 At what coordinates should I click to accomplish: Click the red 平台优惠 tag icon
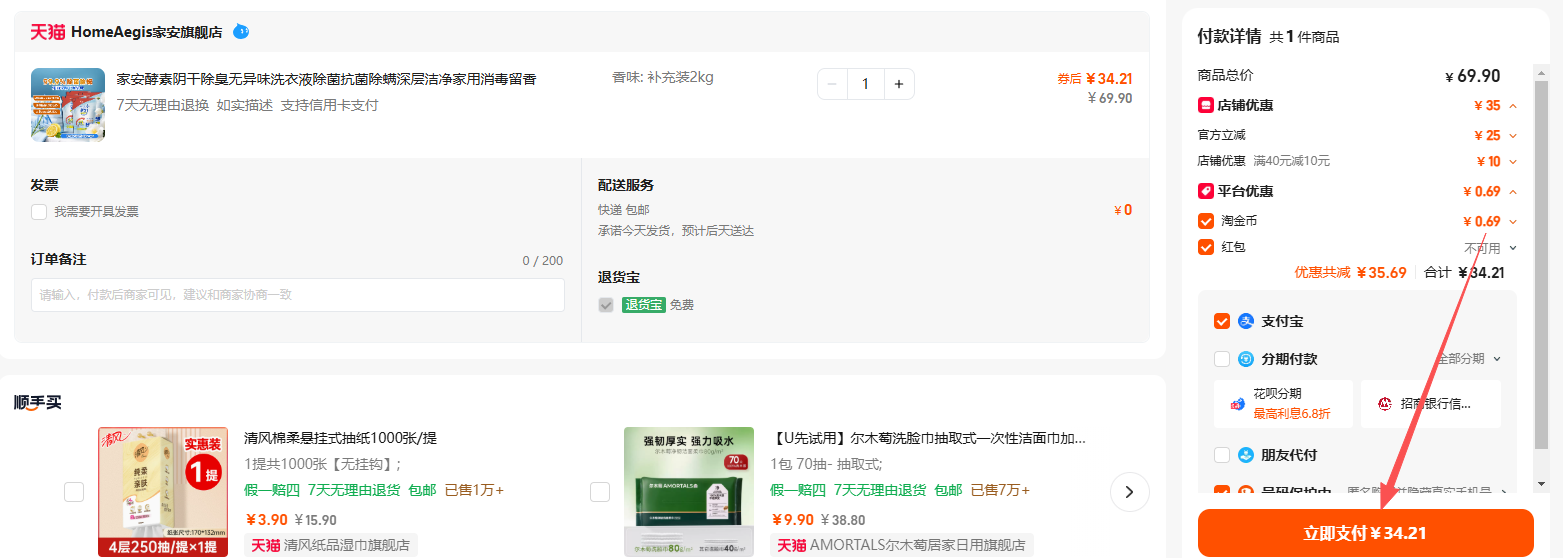point(1206,191)
